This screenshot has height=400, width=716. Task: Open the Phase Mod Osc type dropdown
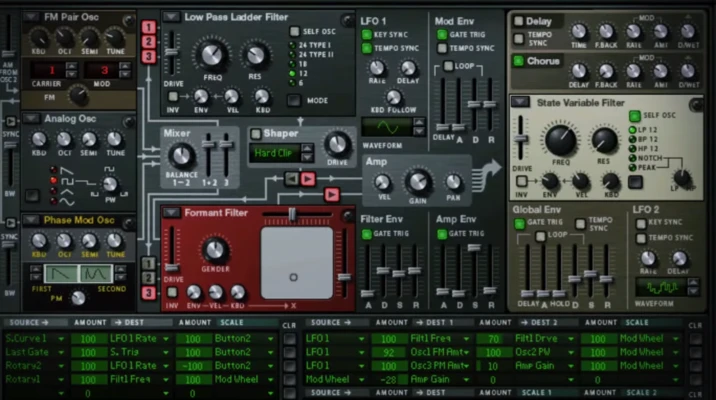click(32, 220)
